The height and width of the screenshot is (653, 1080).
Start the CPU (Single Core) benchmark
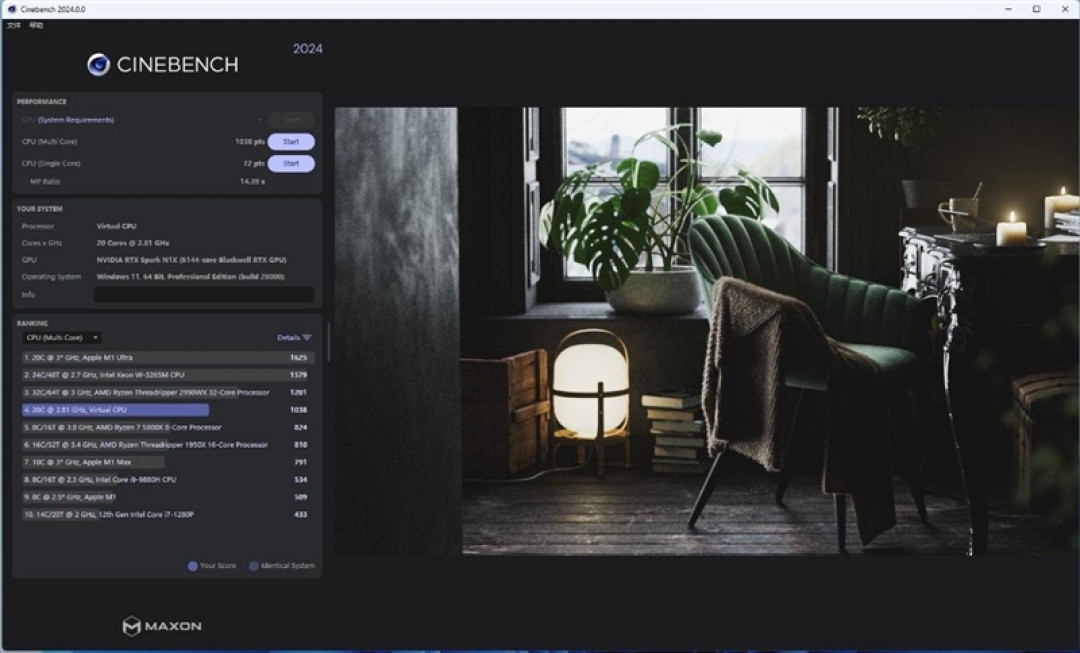(x=291, y=164)
